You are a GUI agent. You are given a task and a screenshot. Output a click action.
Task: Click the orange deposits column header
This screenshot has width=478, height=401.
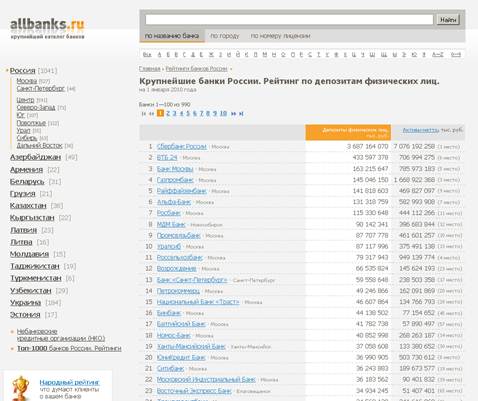(x=348, y=132)
